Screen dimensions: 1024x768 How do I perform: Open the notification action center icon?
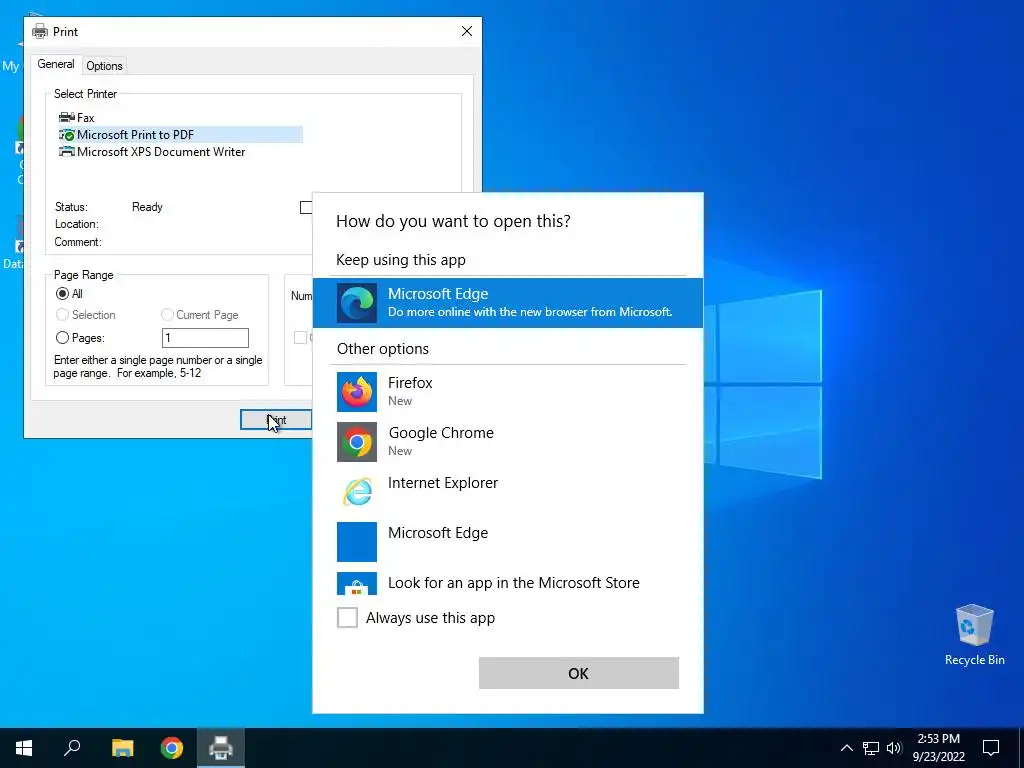pos(991,748)
